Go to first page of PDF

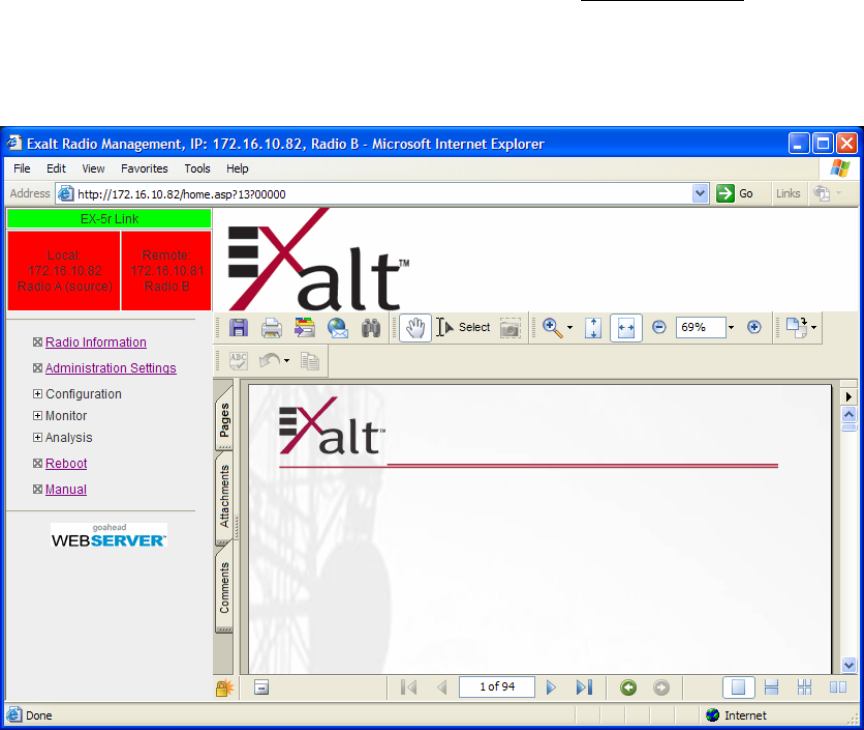click(x=408, y=688)
